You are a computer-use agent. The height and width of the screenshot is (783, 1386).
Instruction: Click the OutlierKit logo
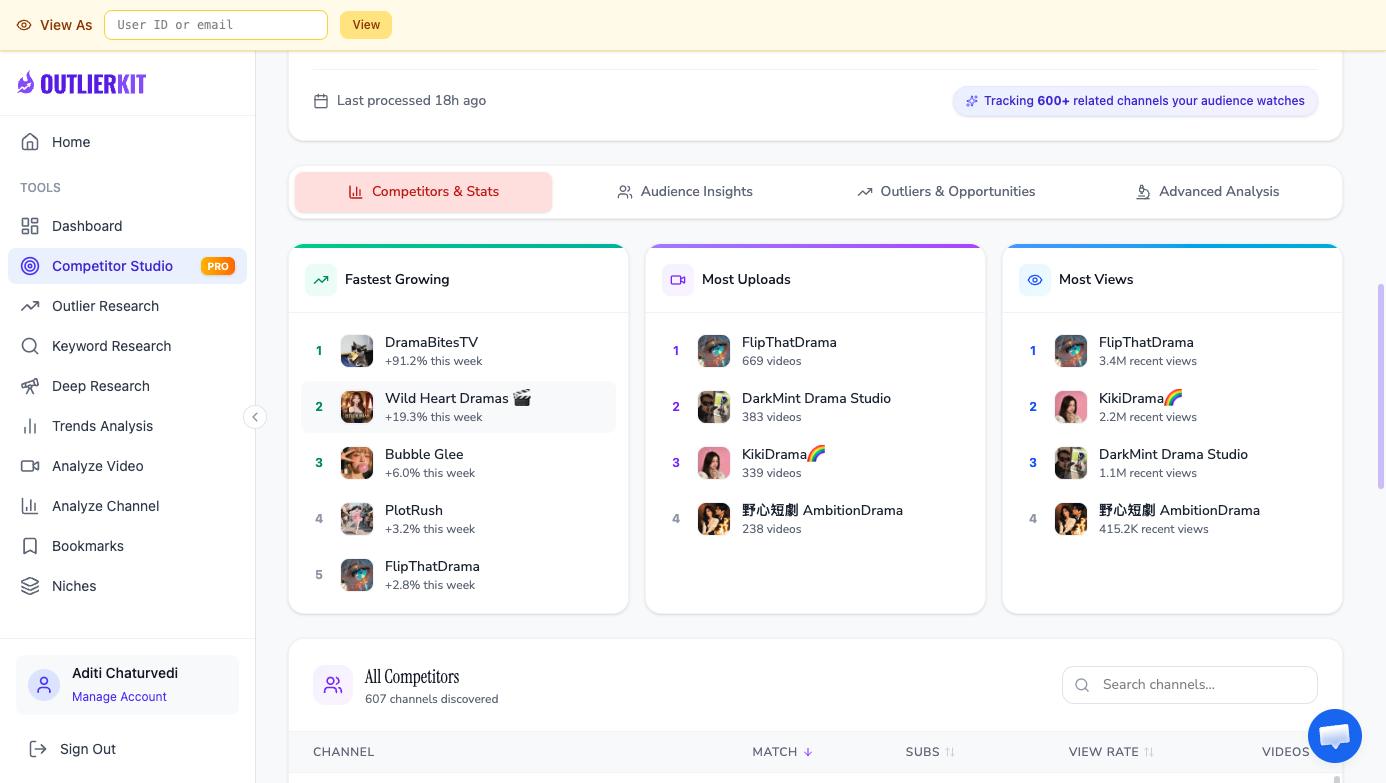click(81, 83)
